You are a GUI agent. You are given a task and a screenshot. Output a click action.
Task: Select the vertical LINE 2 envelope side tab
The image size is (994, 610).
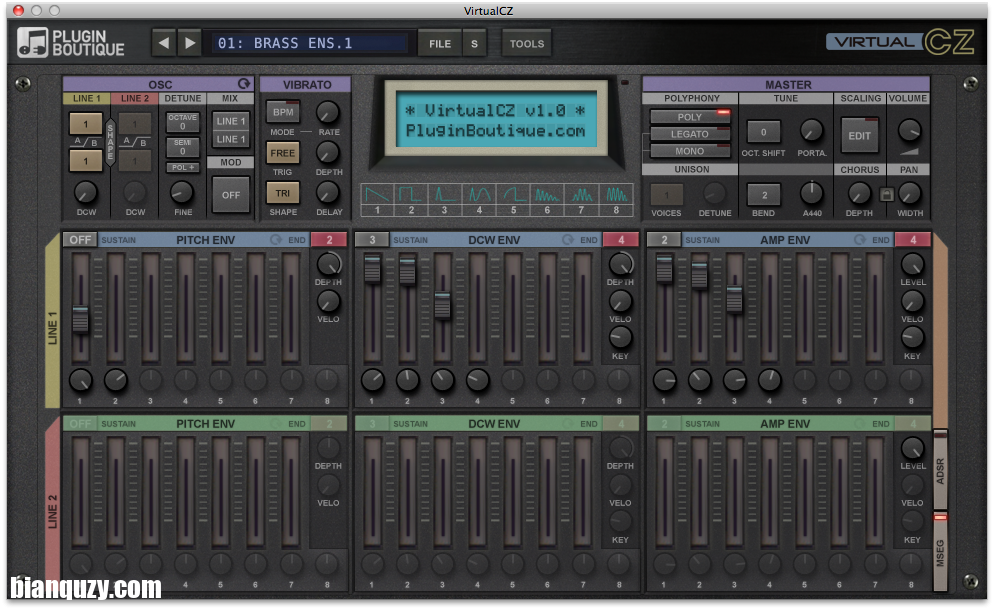coord(53,505)
